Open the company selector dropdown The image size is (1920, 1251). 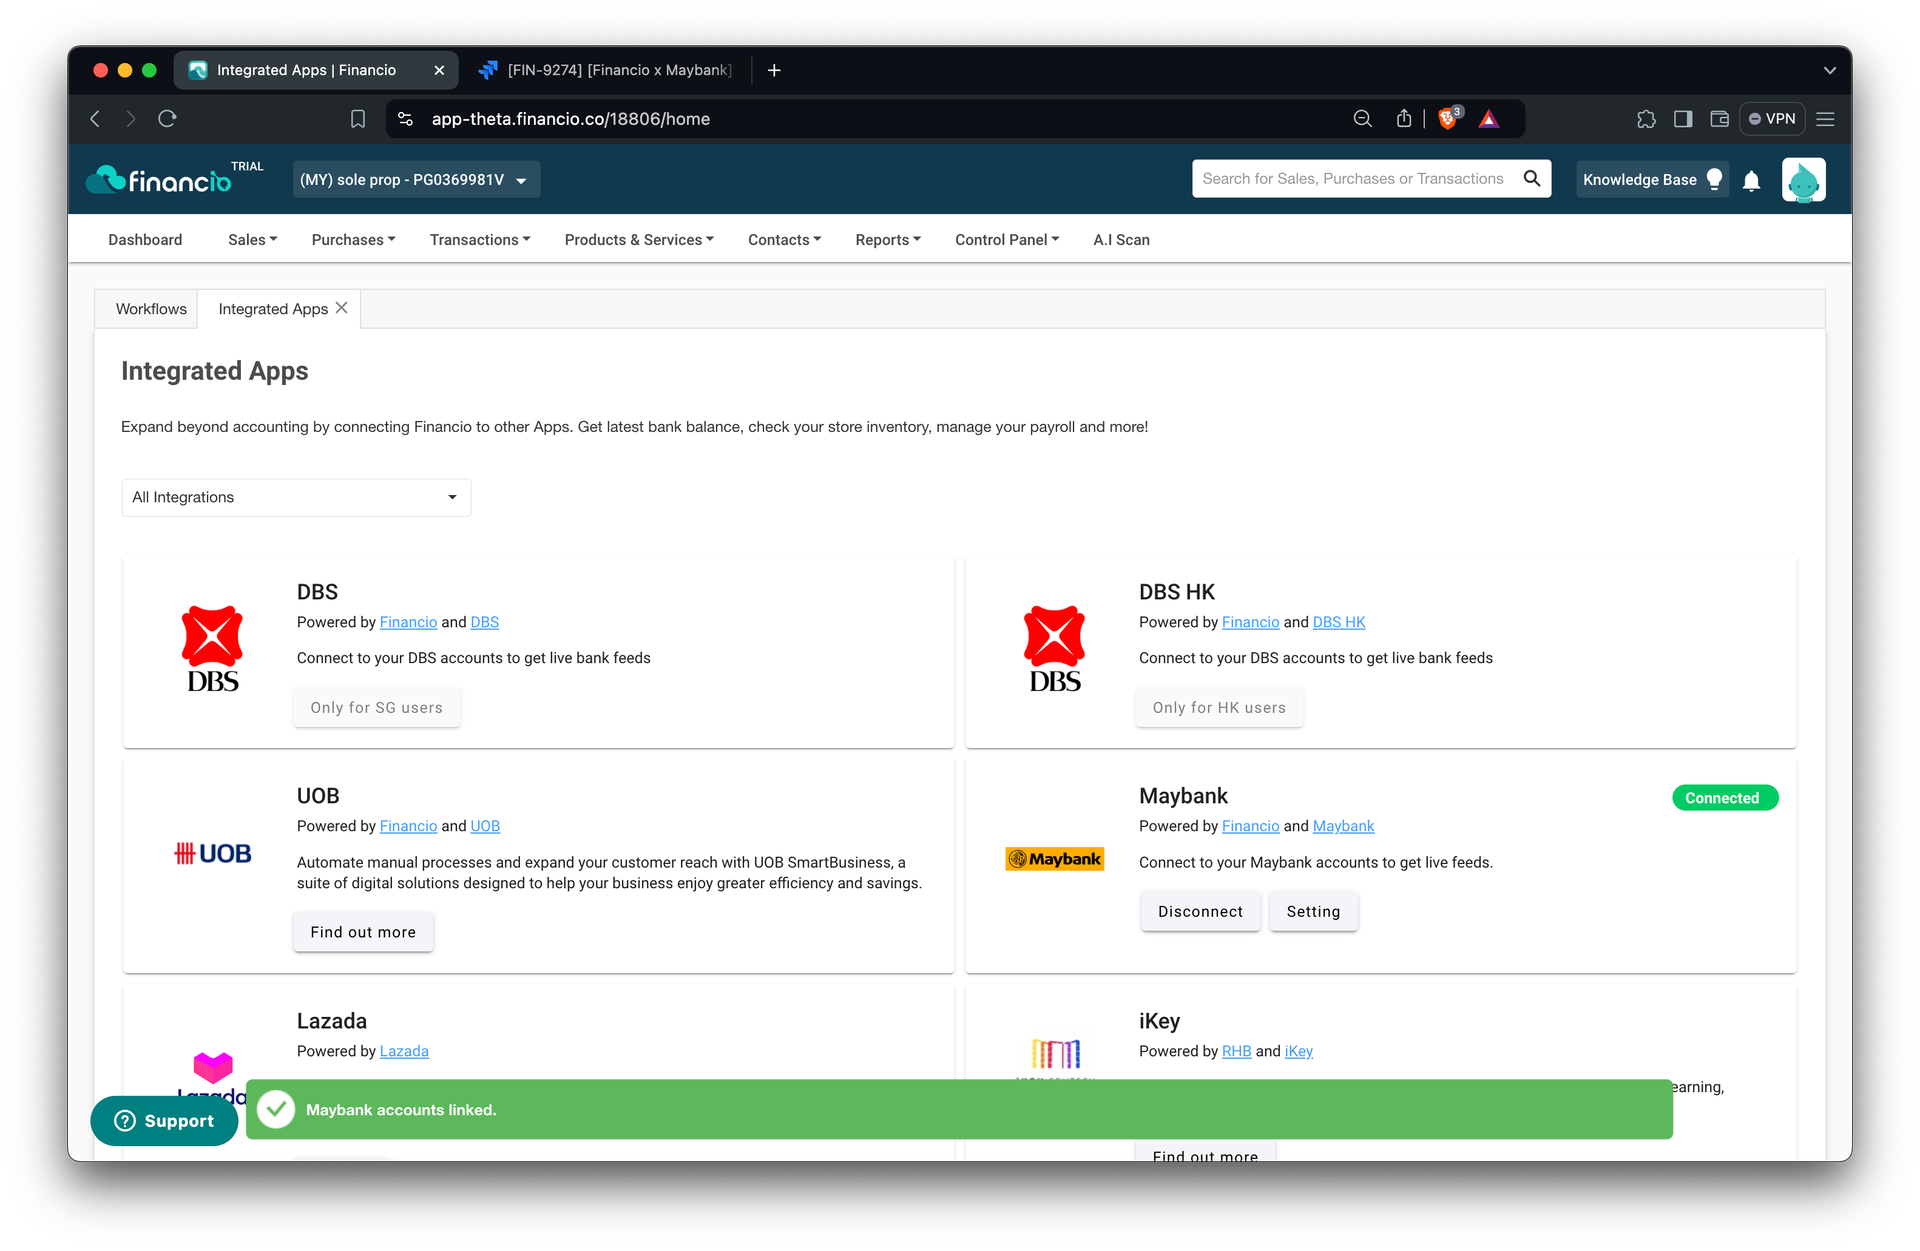point(416,180)
